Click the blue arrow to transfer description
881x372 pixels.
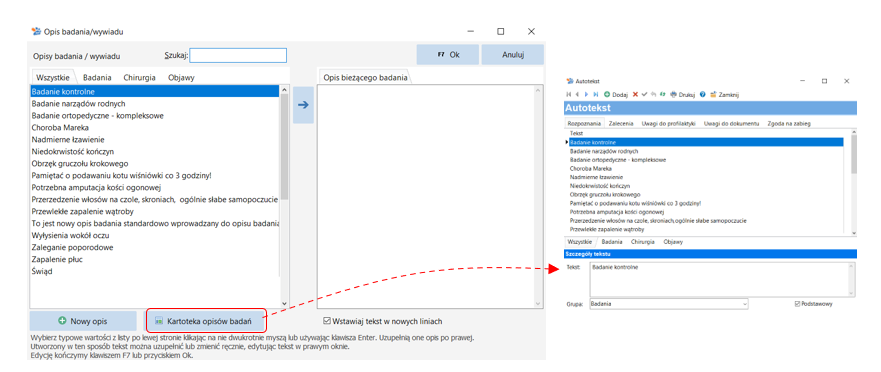[x=303, y=105]
